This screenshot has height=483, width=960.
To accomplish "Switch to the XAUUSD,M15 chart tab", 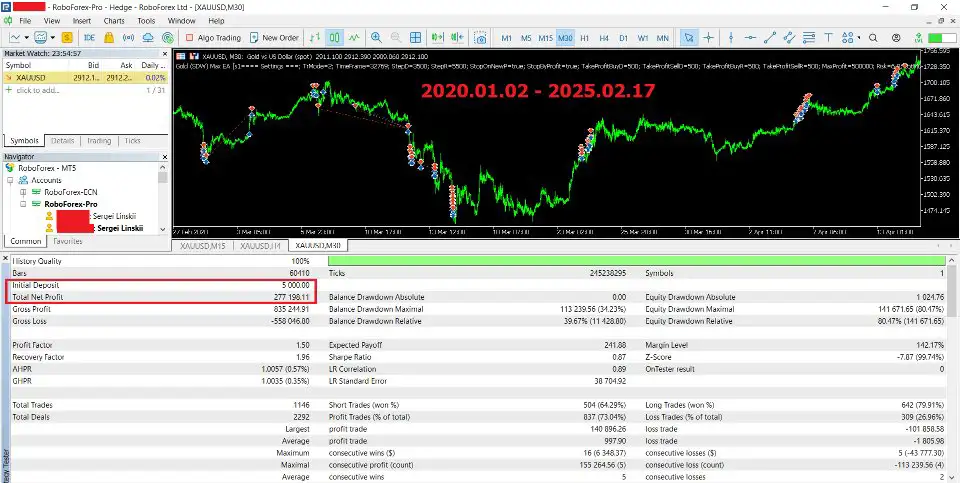I will [203, 245].
